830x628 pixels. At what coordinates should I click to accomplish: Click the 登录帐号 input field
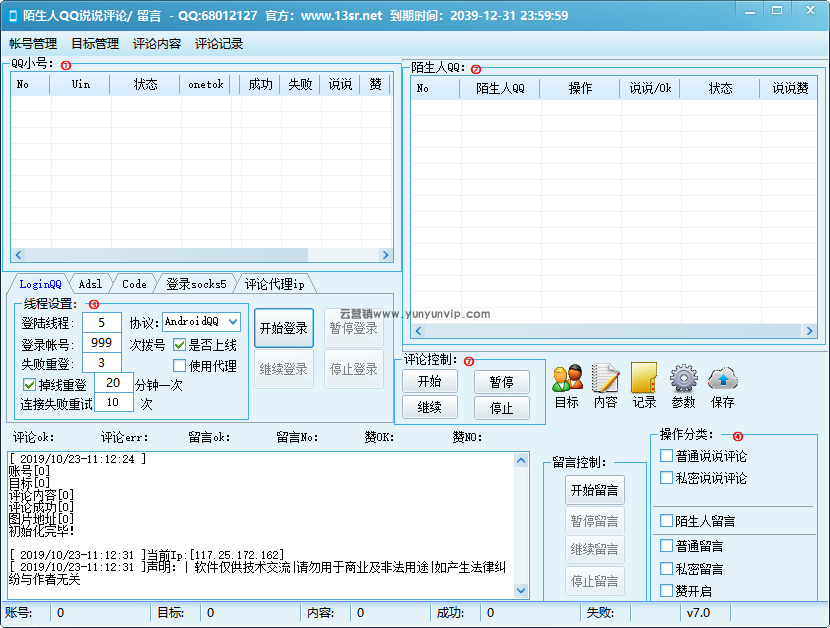[102, 343]
